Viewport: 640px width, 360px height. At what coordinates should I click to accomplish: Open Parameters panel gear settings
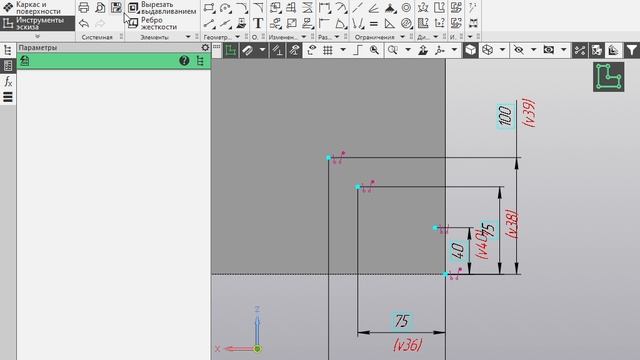tap(205, 47)
